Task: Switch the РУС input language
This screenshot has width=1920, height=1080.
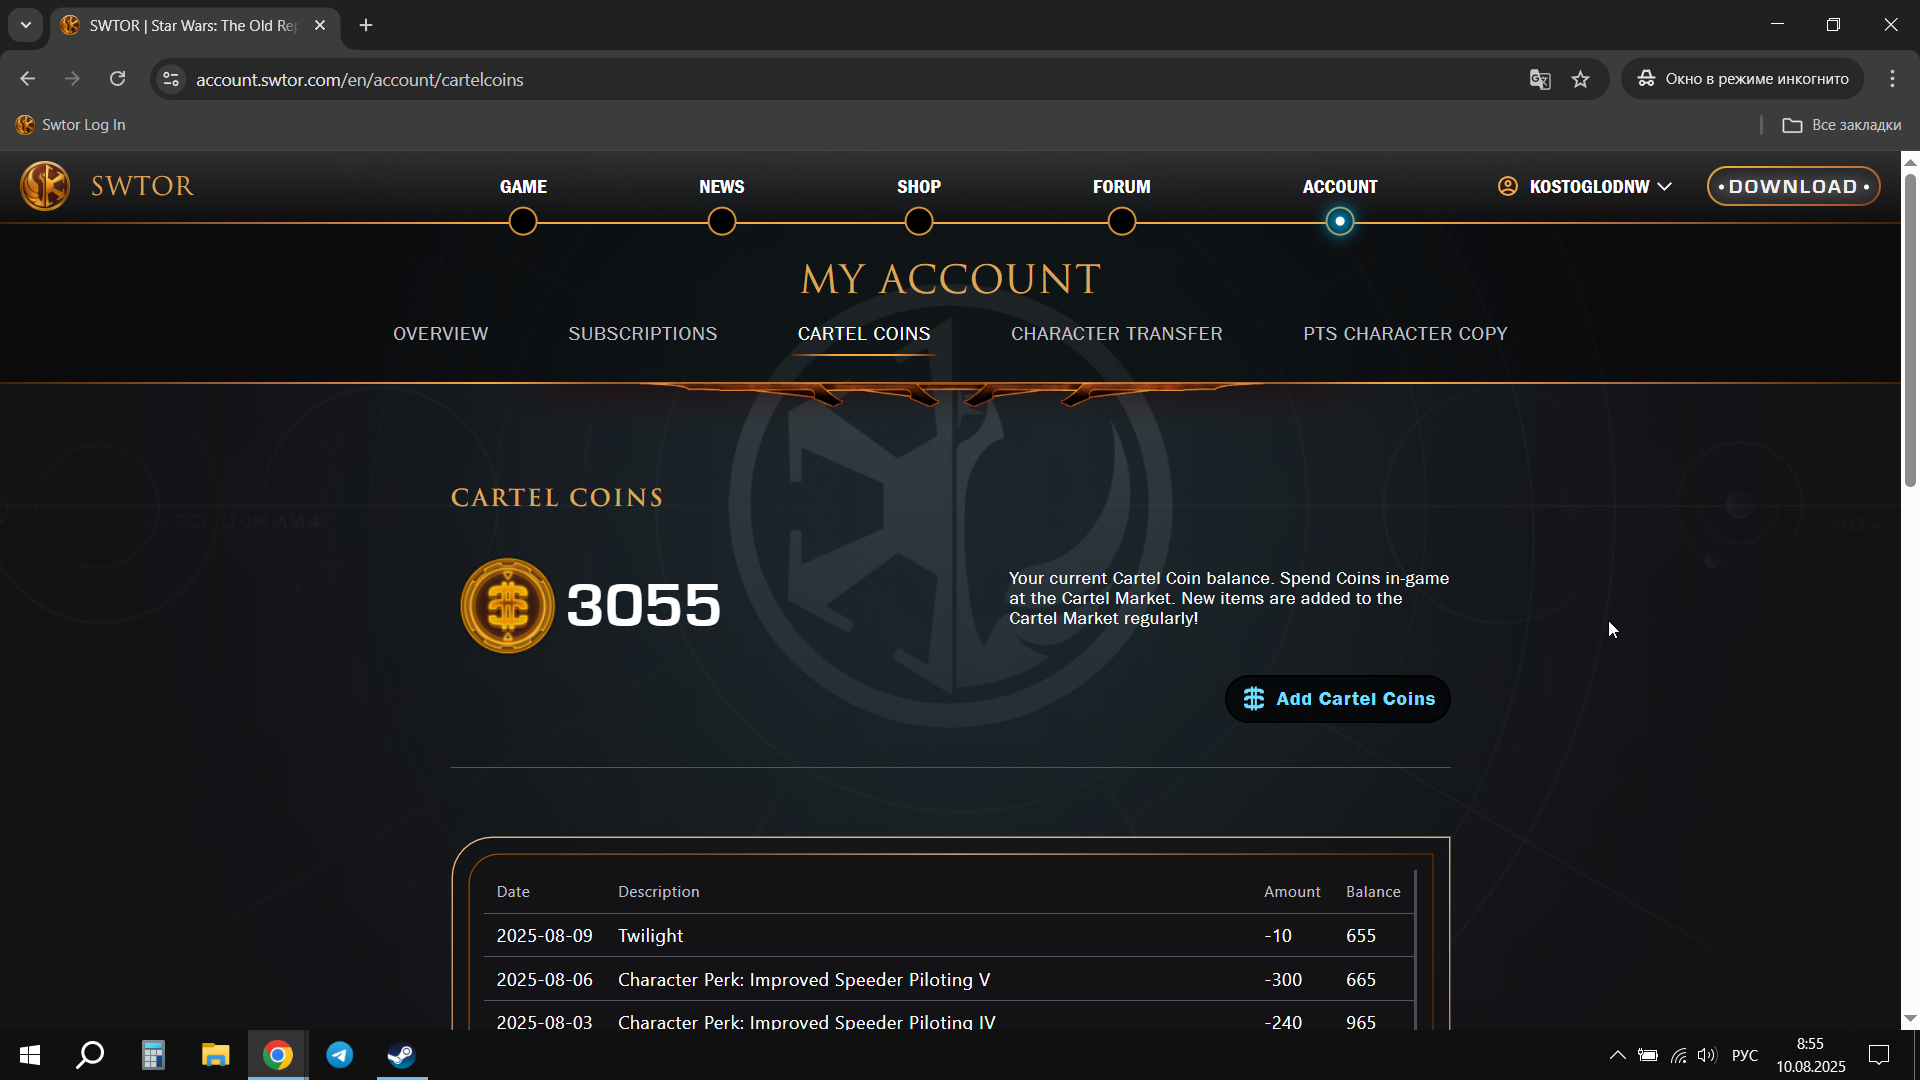Action: point(1745,1055)
